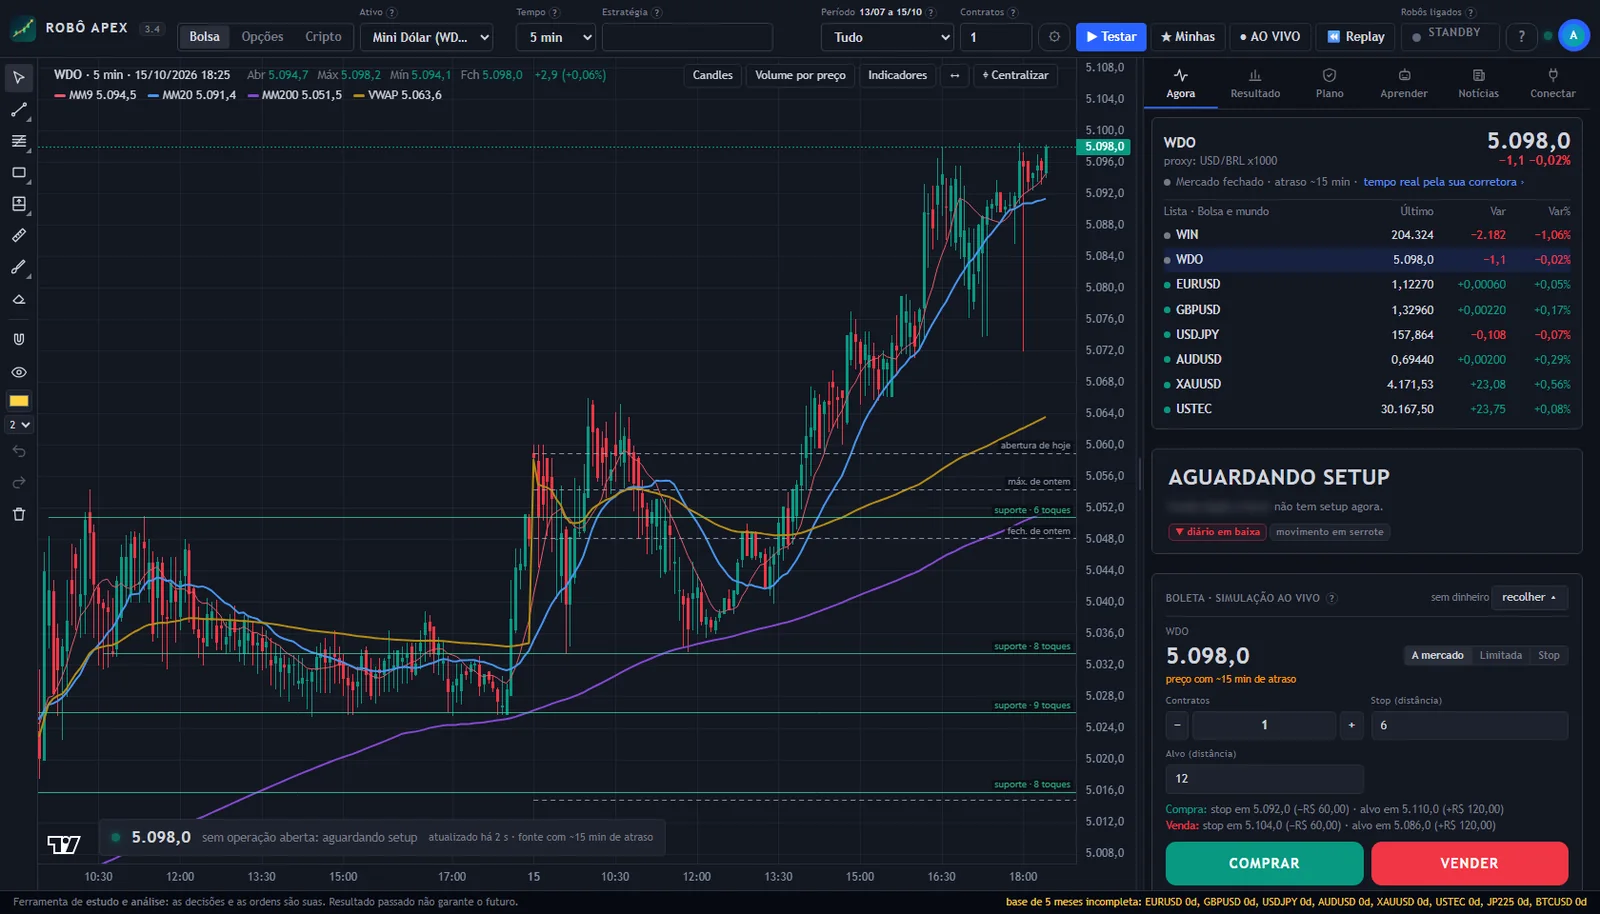Delete all drawings with trash icon
This screenshot has width=1600, height=914.
(19, 515)
